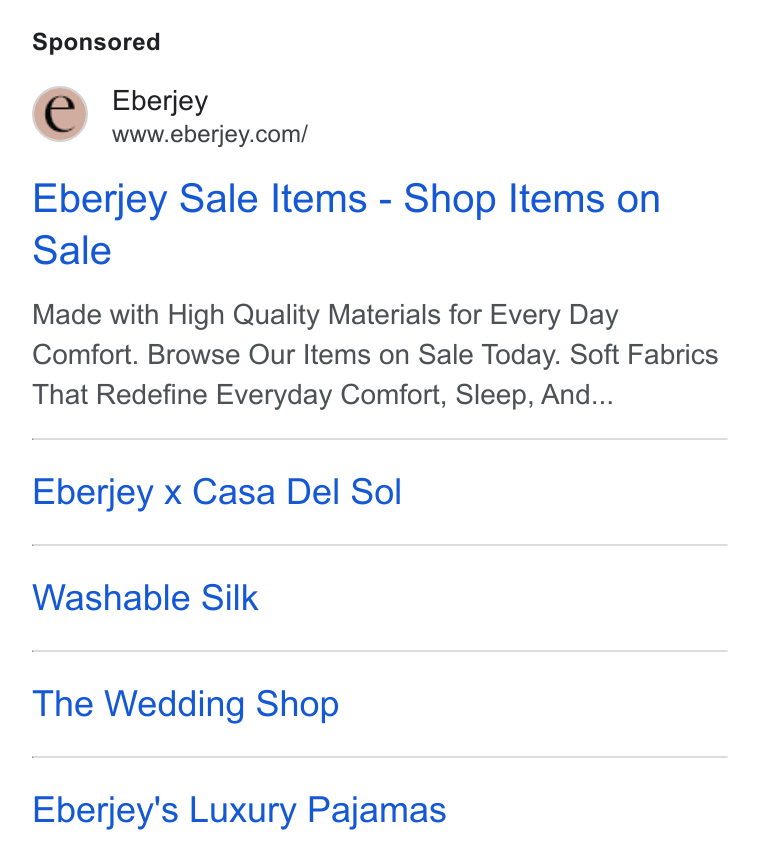Click the Sponsored label
Viewport: 760px width, 862px height.
click(96, 42)
